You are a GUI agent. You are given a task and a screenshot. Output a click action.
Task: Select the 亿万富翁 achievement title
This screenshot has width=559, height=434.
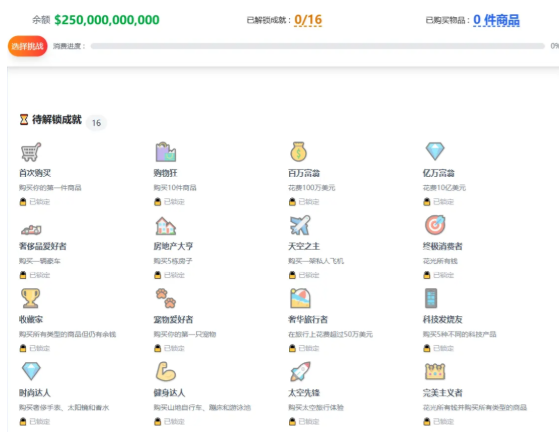point(439,173)
